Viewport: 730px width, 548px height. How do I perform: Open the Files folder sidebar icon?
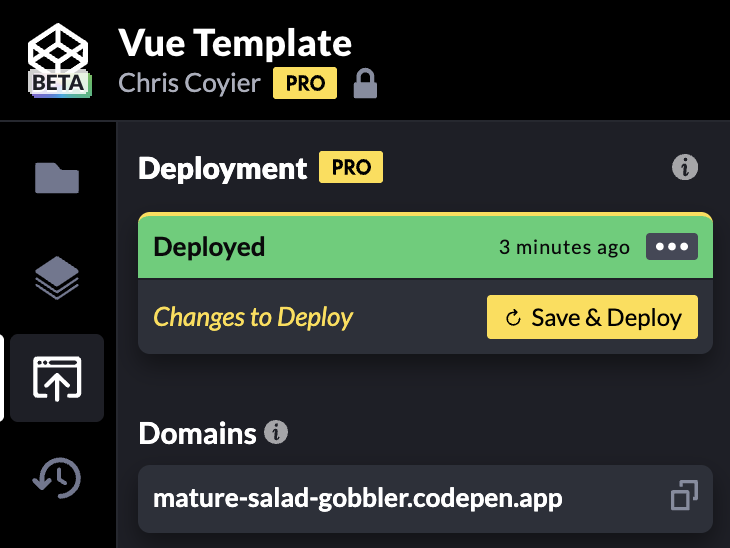click(x=57, y=178)
